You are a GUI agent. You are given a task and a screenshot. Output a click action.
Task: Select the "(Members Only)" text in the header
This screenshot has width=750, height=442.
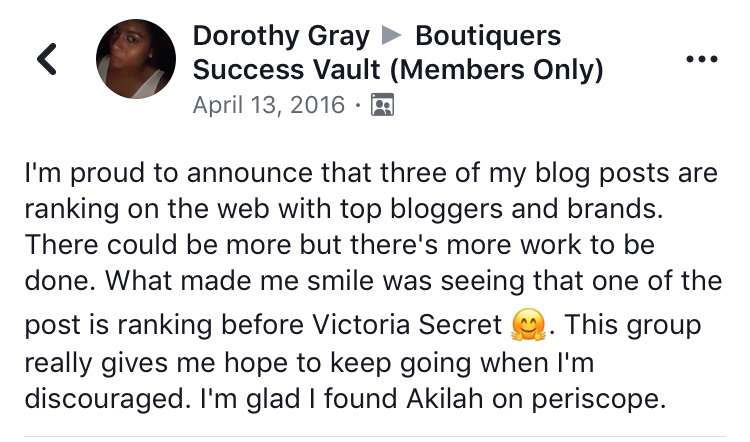click(x=496, y=70)
